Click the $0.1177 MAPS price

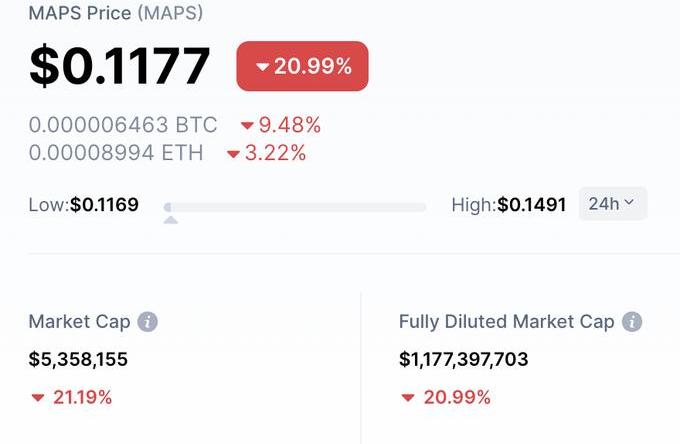click(x=120, y=66)
